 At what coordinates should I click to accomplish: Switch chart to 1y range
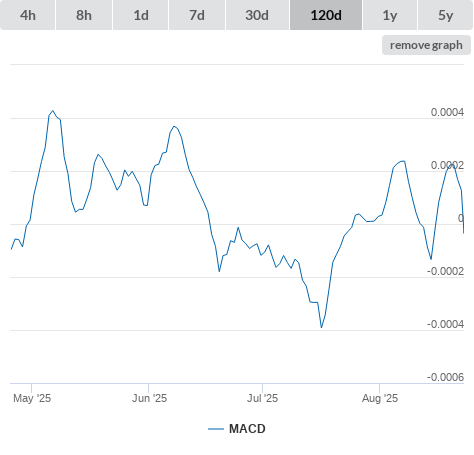point(390,15)
